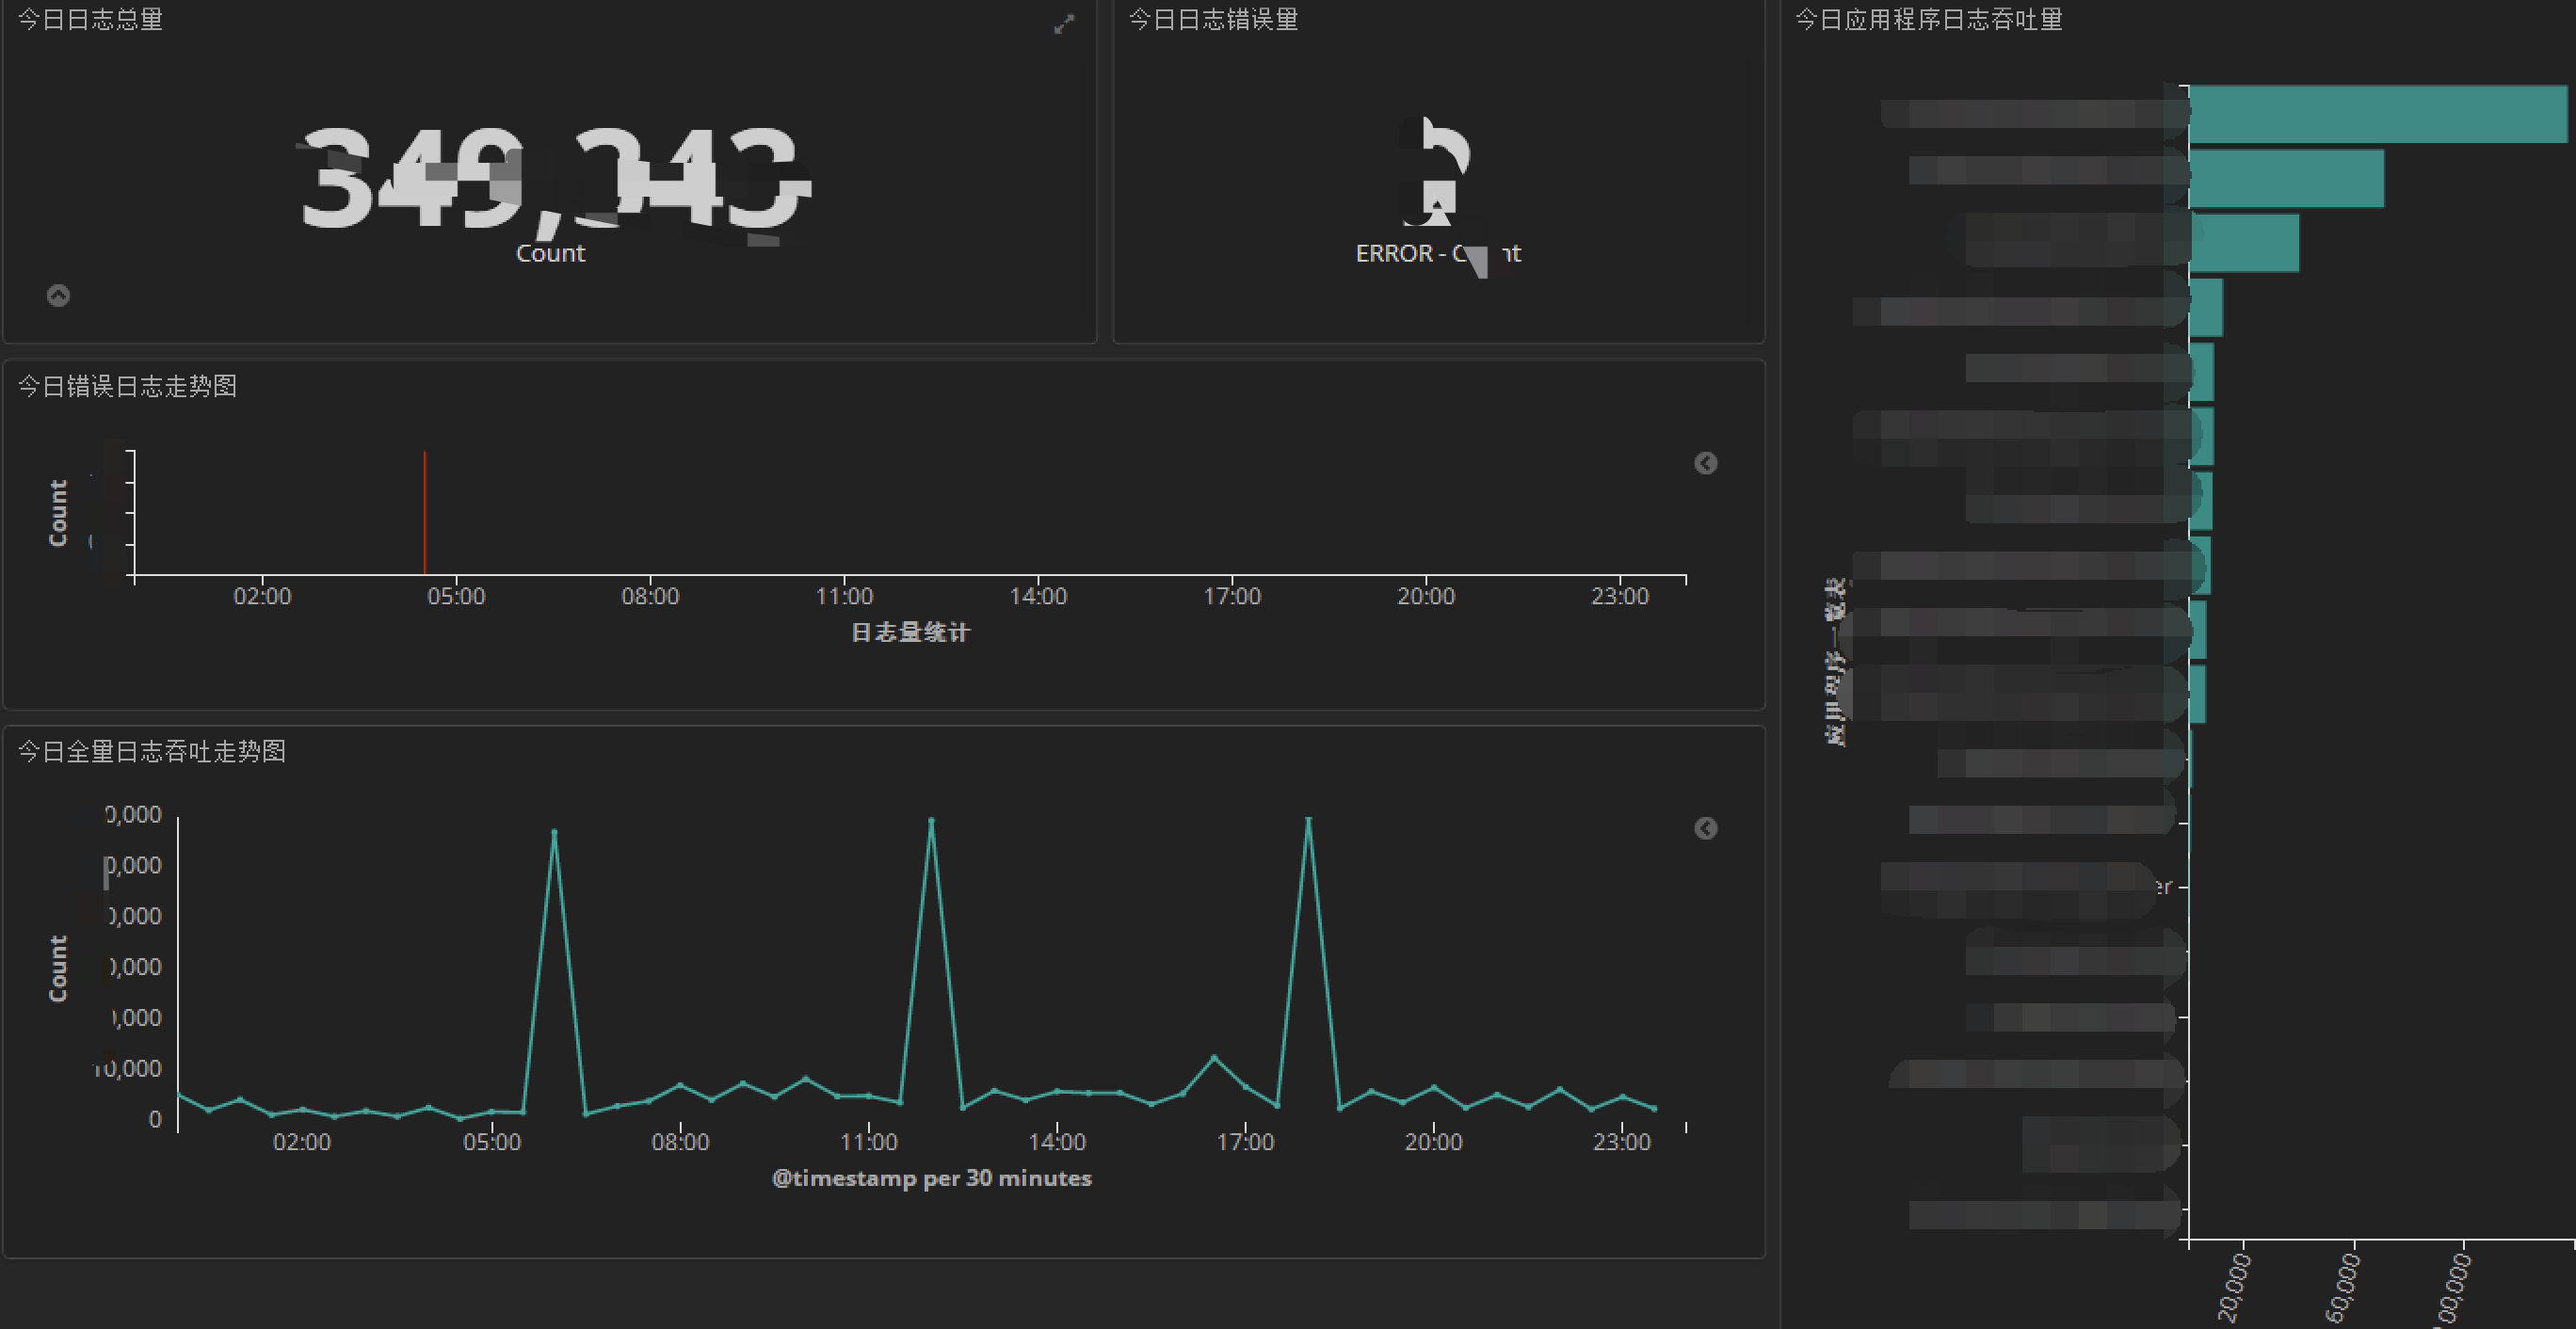Click the second-longest teal bar
The height and width of the screenshot is (1329, 2576).
click(x=2286, y=179)
